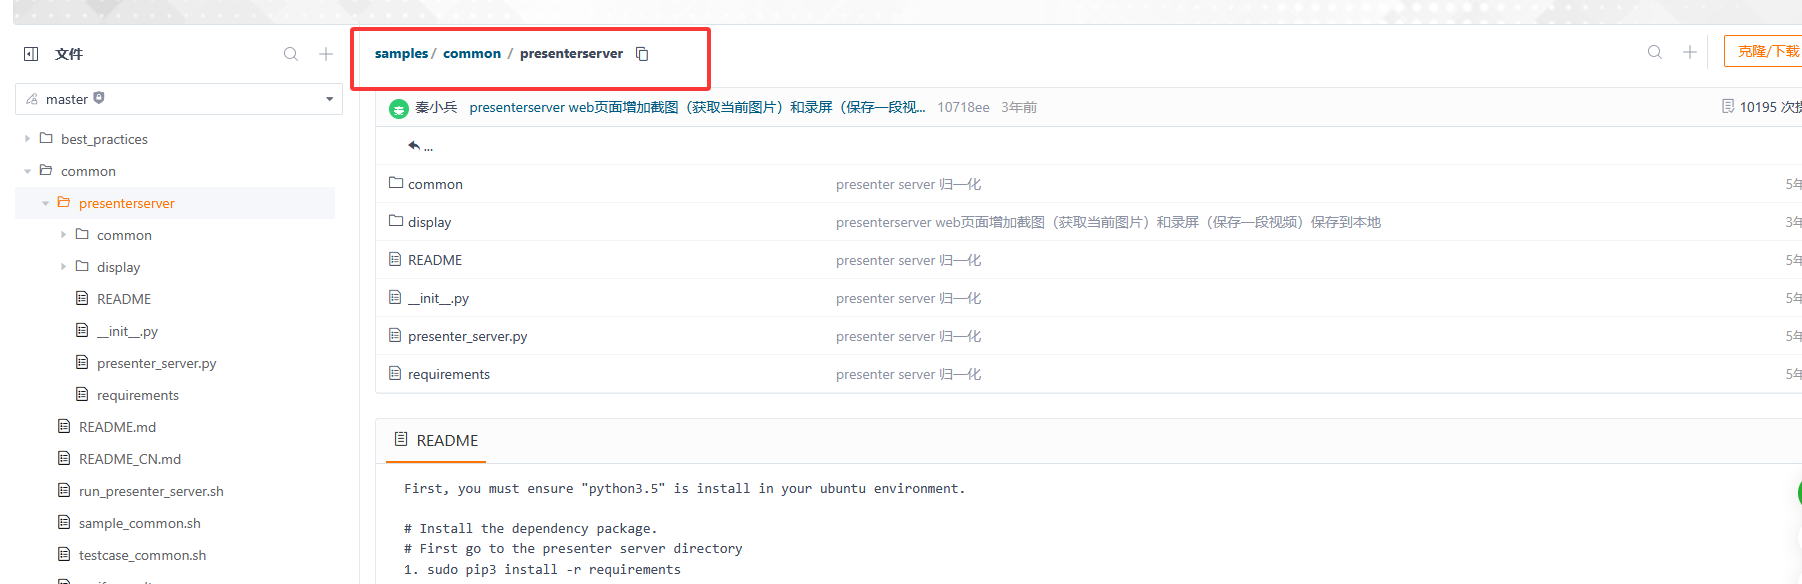
Task: Click the 3年前 commit time
Action: pyautogui.click(x=1019, y=107)
